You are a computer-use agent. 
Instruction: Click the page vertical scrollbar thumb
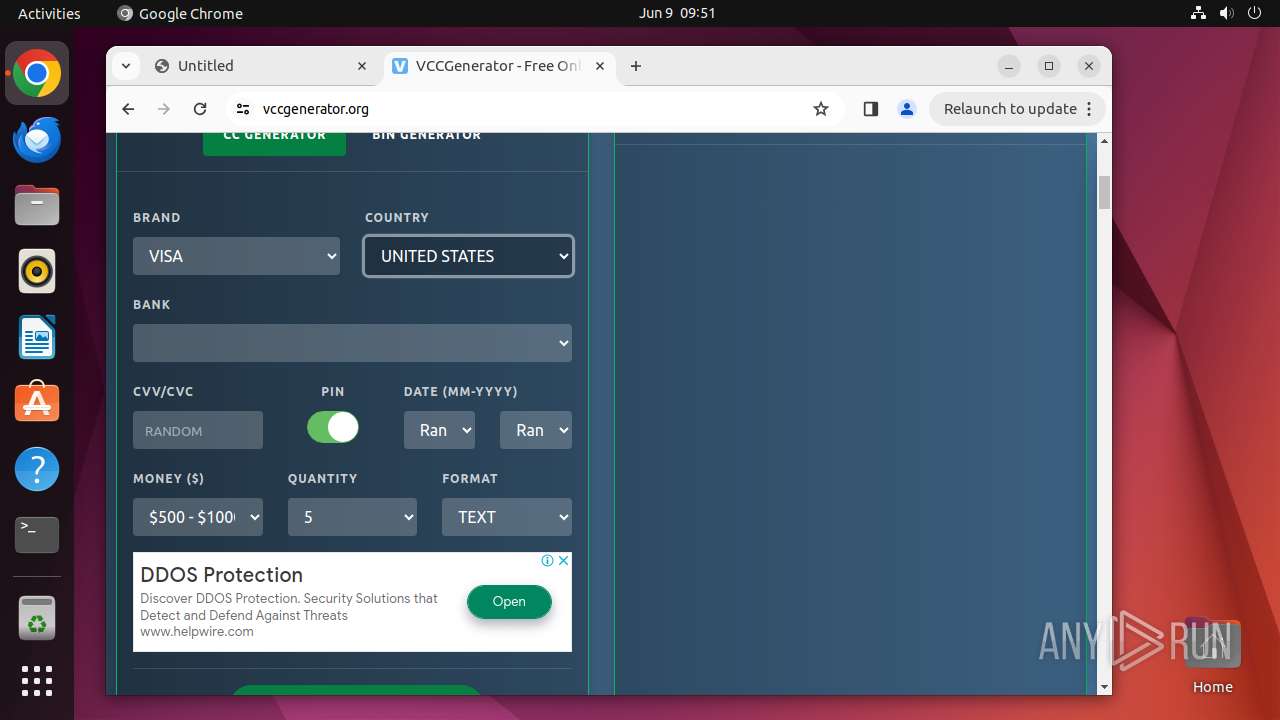pos(1104,192)
